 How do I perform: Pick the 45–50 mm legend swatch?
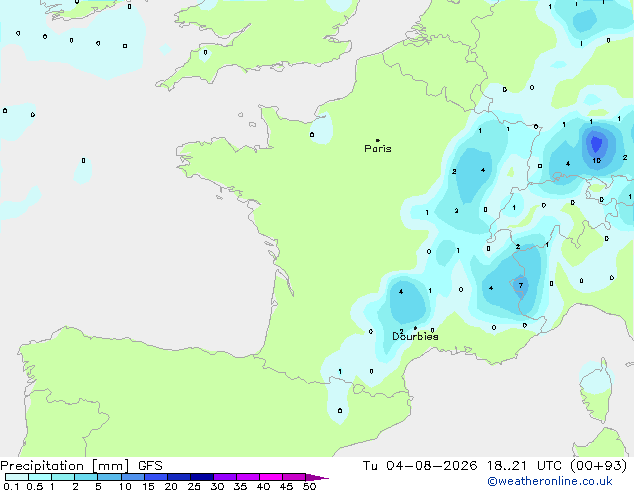click(294, 477)
